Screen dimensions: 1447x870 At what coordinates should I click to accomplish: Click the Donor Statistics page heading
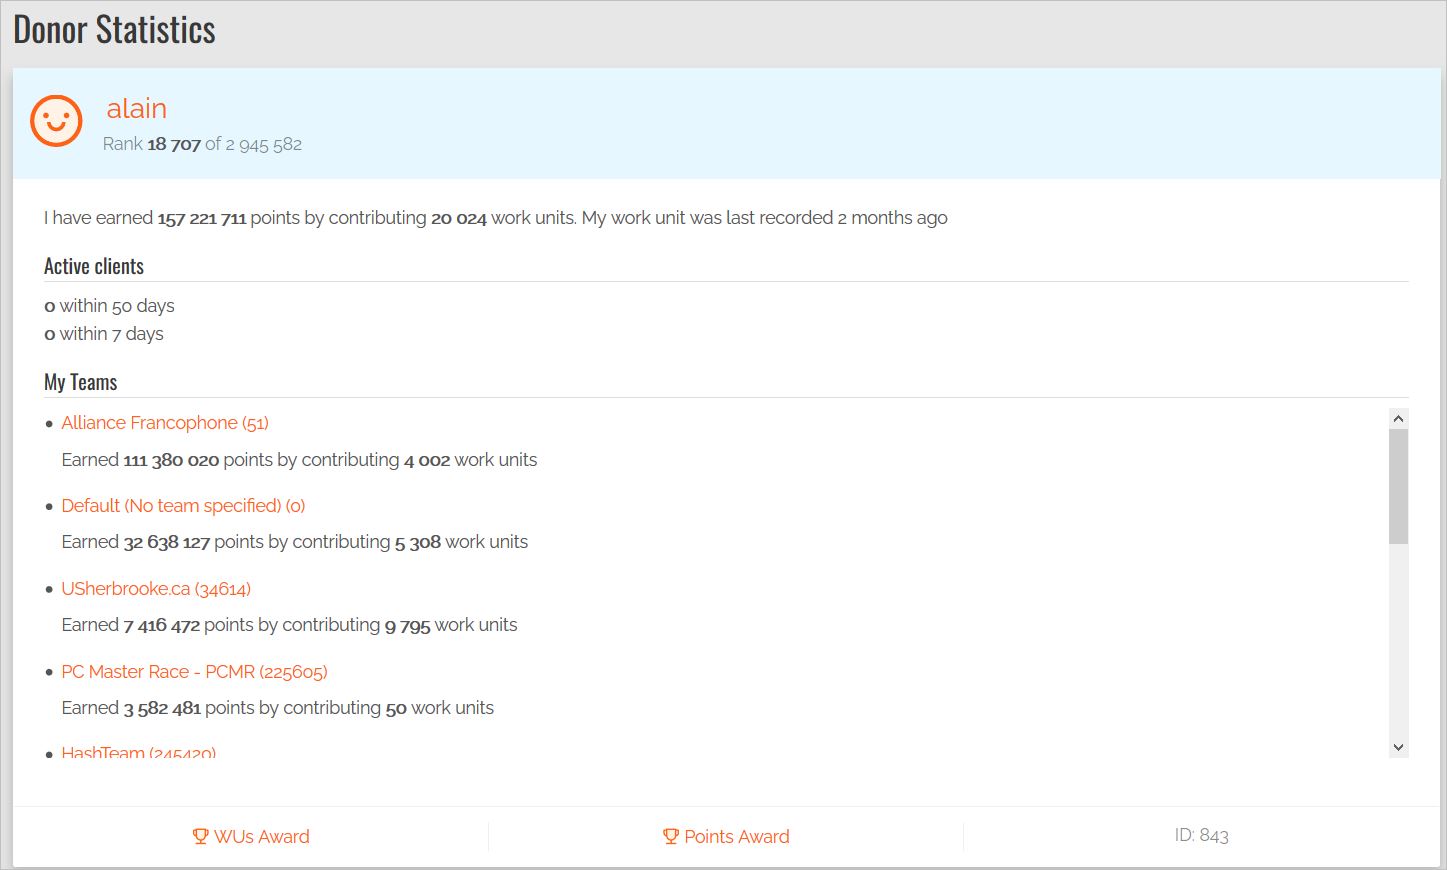coord(114,30)
